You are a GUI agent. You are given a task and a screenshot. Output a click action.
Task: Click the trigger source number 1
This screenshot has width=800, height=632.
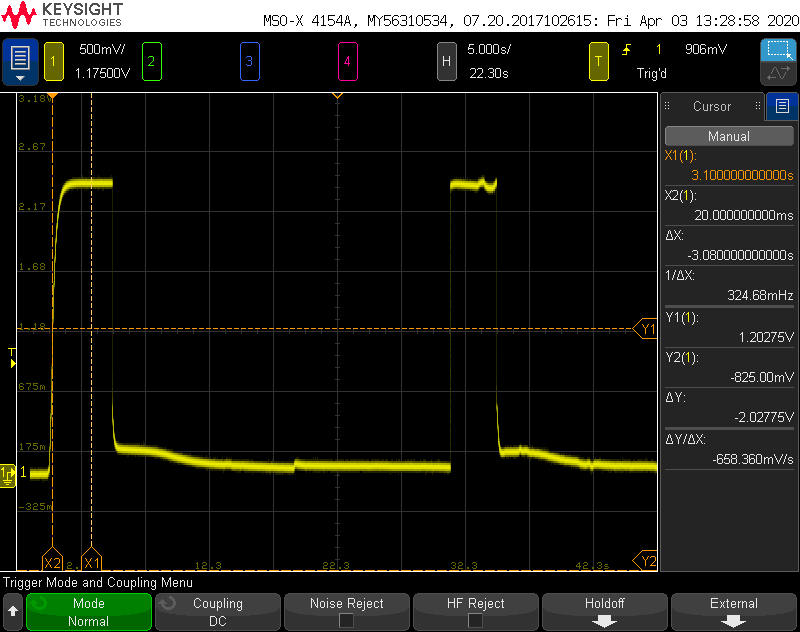(x=659, y=49)
